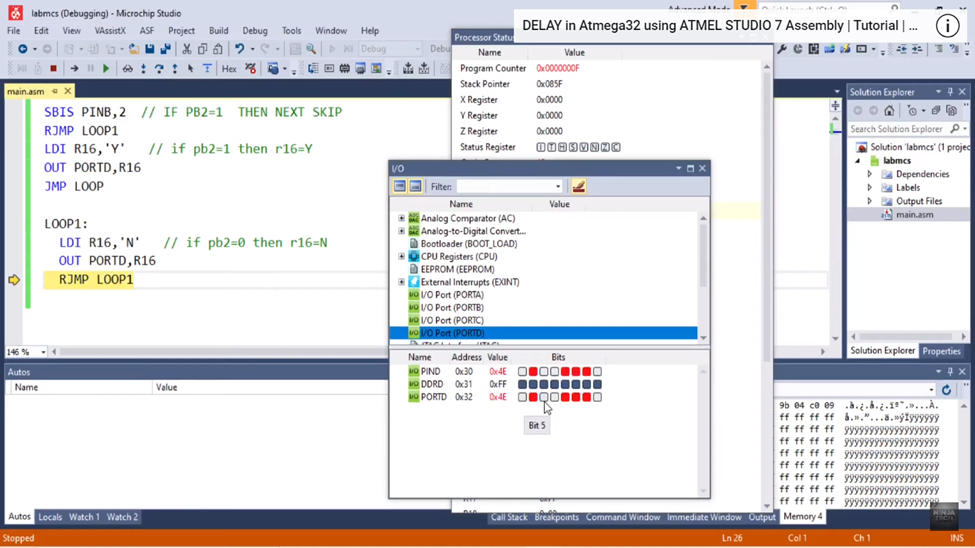
Task: Click the Save file icon
Action: [150, 49]
